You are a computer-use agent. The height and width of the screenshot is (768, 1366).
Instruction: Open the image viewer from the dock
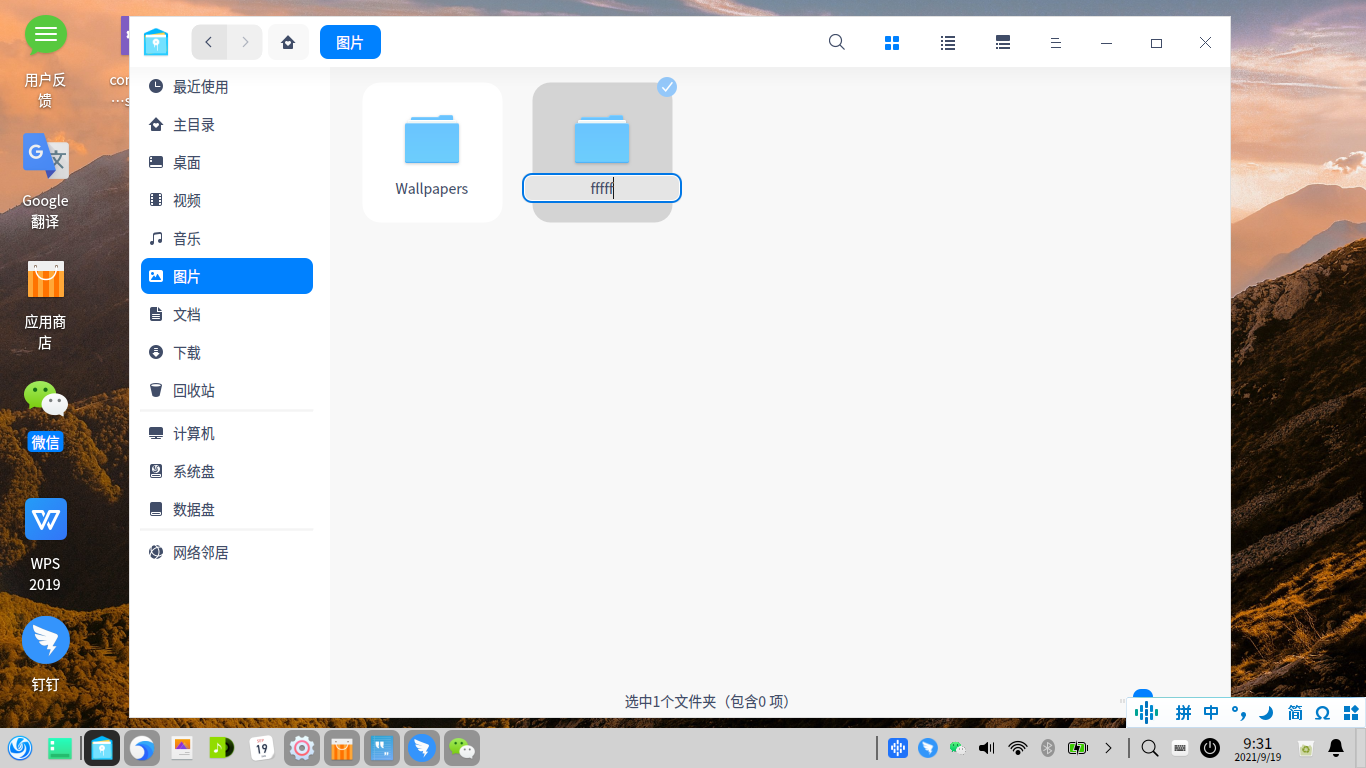(x=182, y=747)
